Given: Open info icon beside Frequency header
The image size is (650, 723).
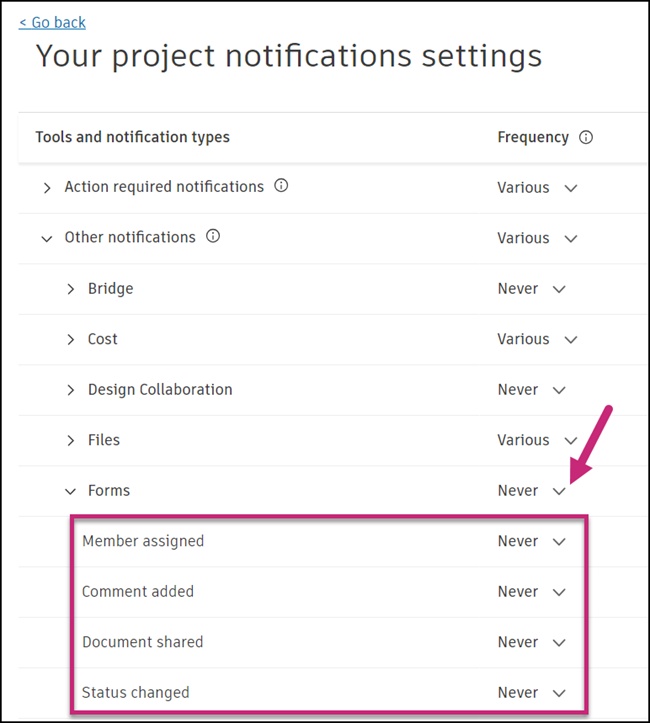Looking at the screenshot, I should (586, 137).
